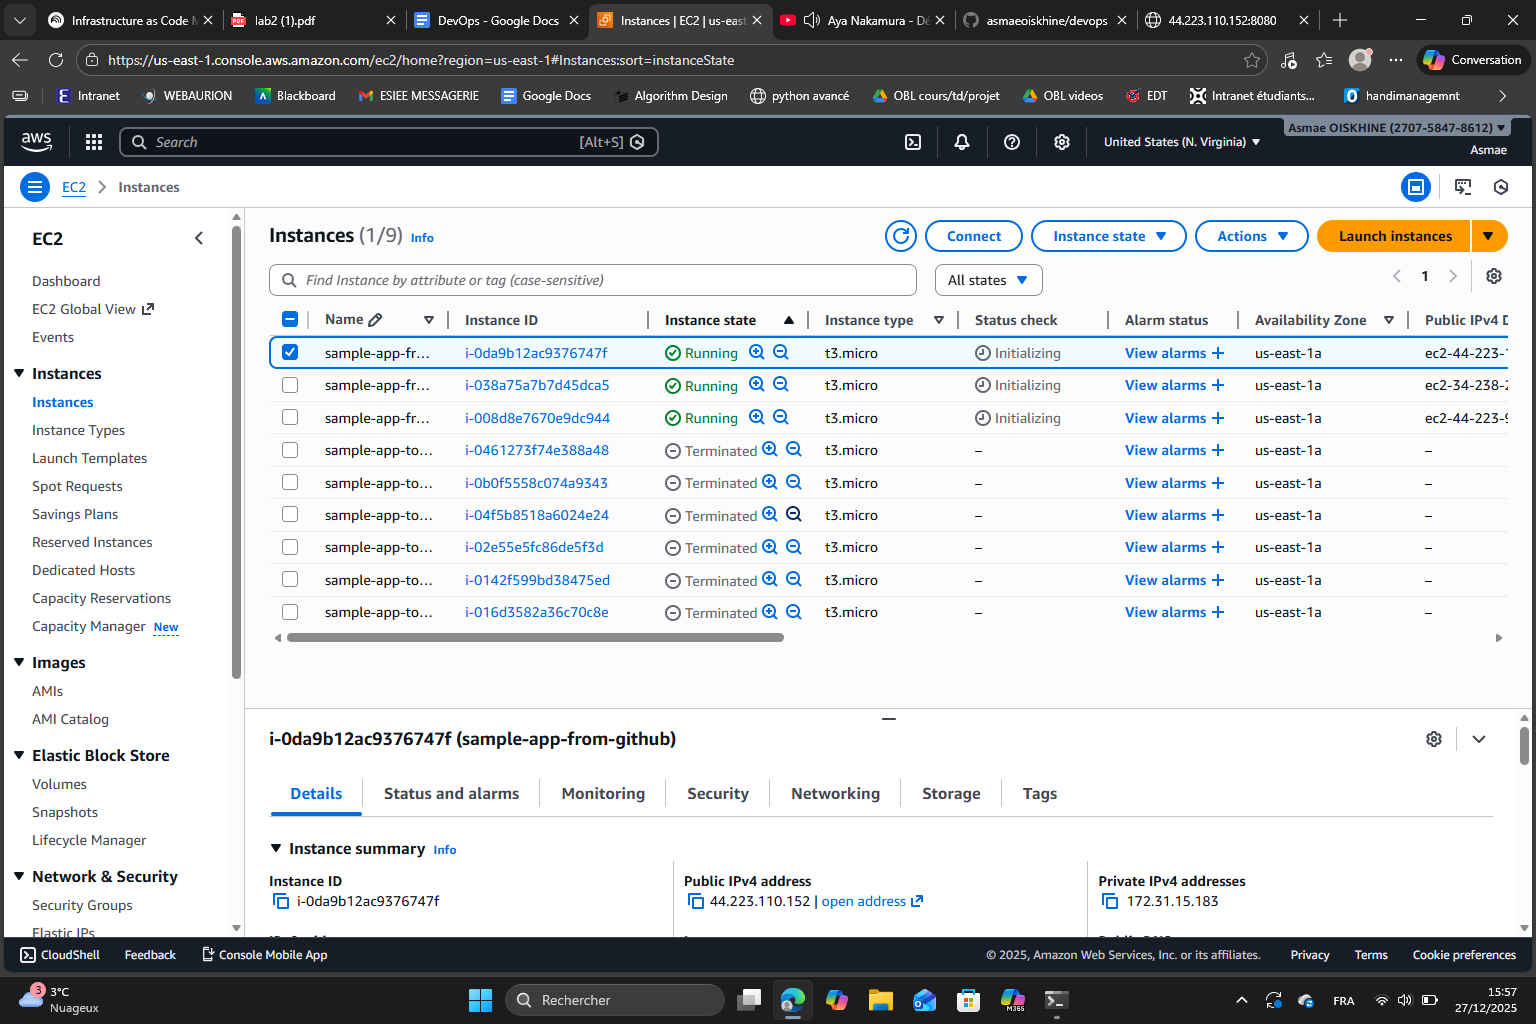Image resolution: width=1536 pixels, height=1024 pixels.
Task: Click the help question mark icon
Action: click(1011, 141)
